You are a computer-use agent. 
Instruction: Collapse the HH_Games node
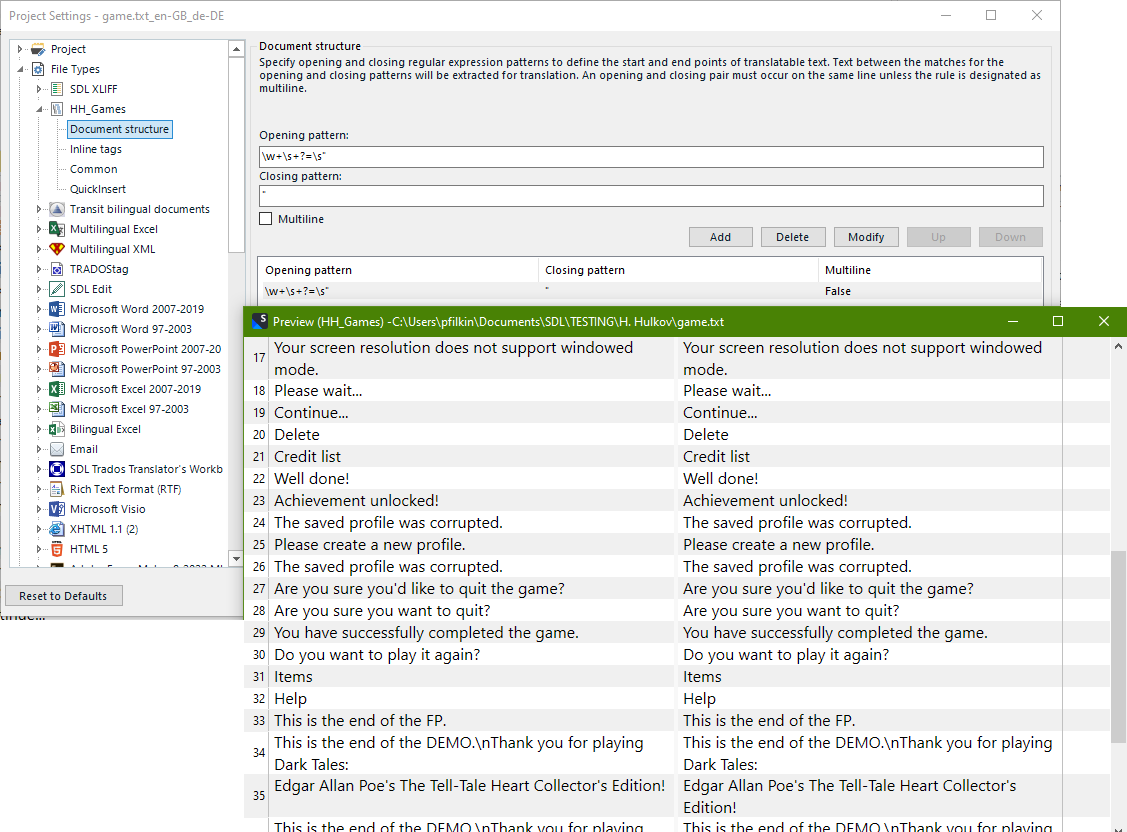click(39, 109)
